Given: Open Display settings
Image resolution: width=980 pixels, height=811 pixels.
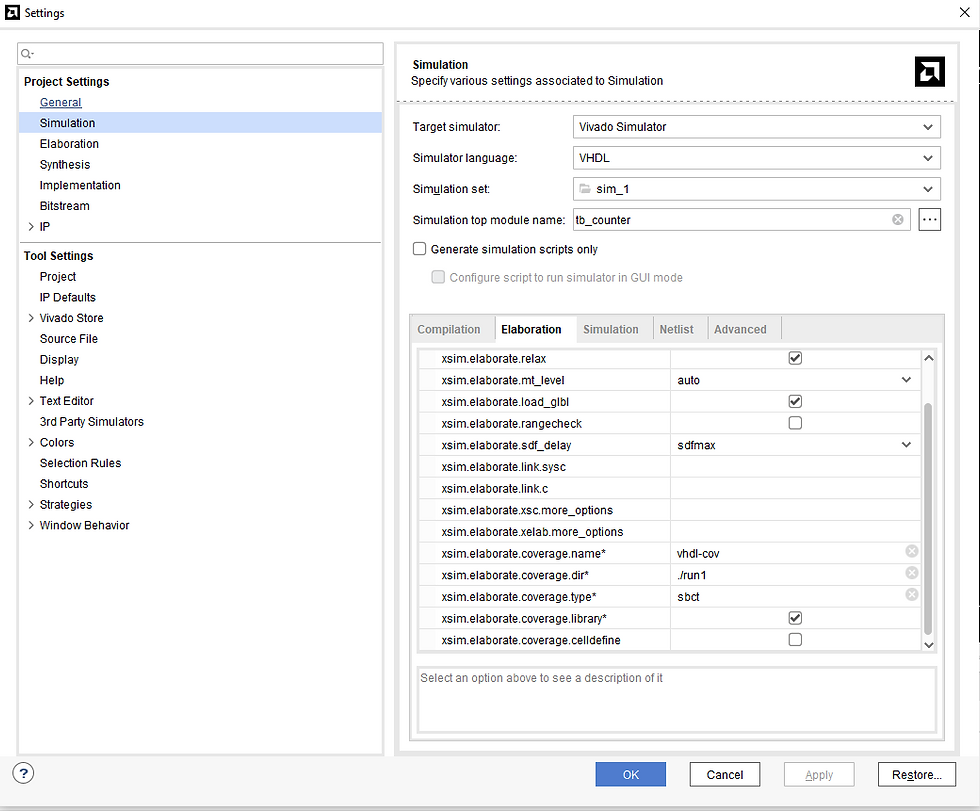Looking at the screenshot, I should click(x=59, y=359).
